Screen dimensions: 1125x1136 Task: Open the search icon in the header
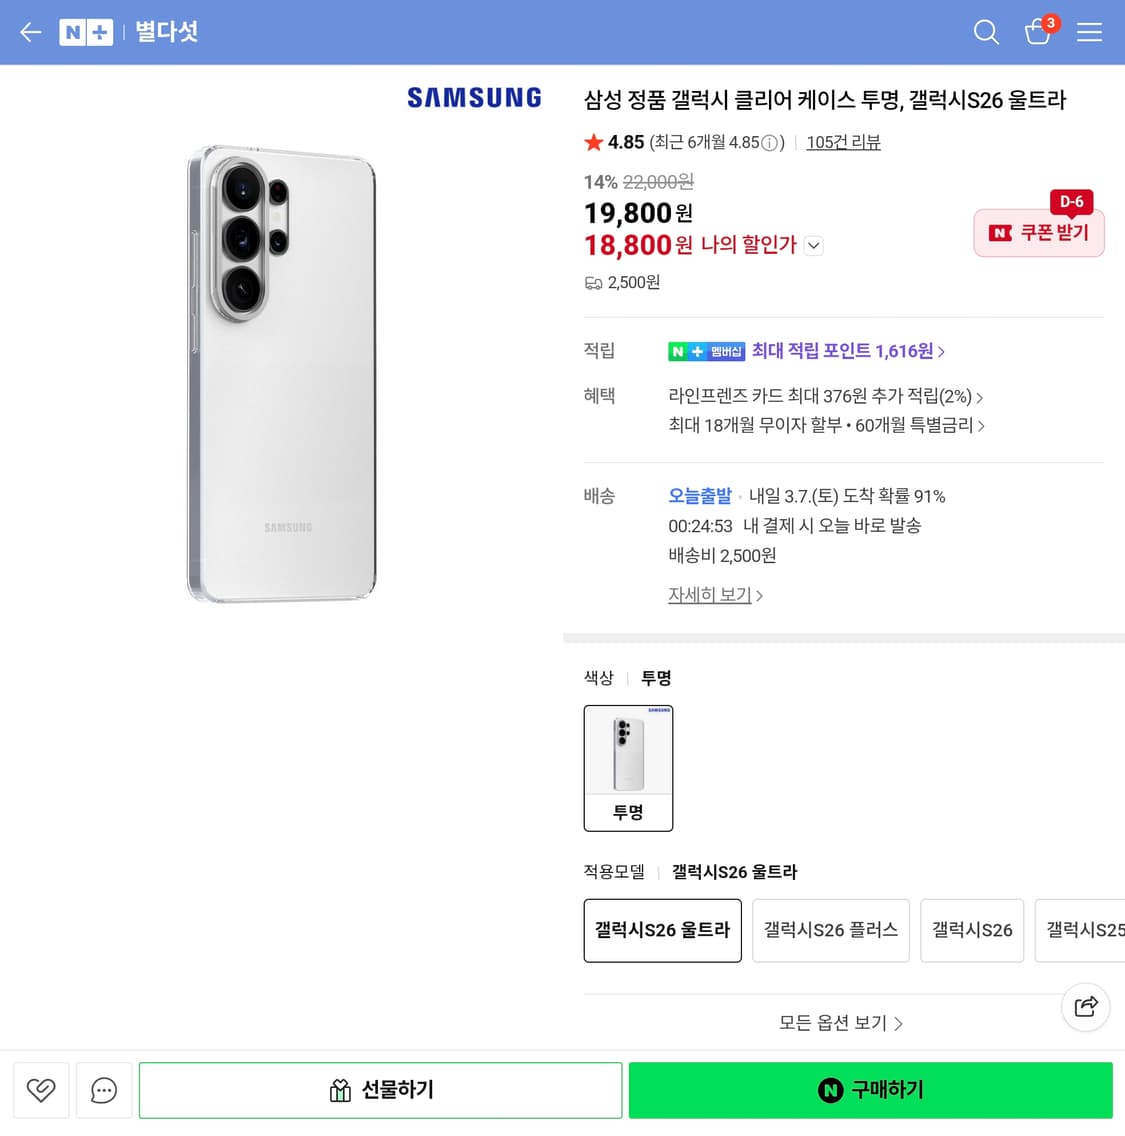(986, 32)
